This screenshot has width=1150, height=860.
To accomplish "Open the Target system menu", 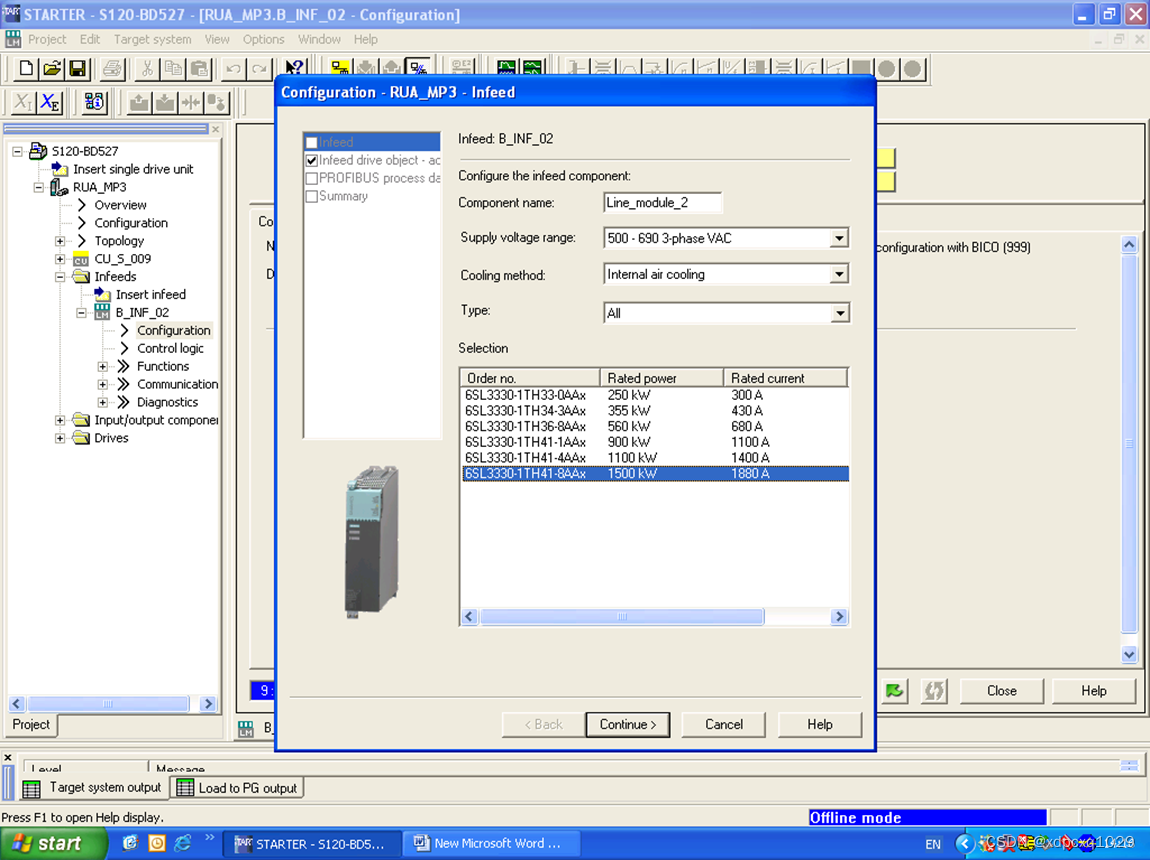I will (153, 40).
